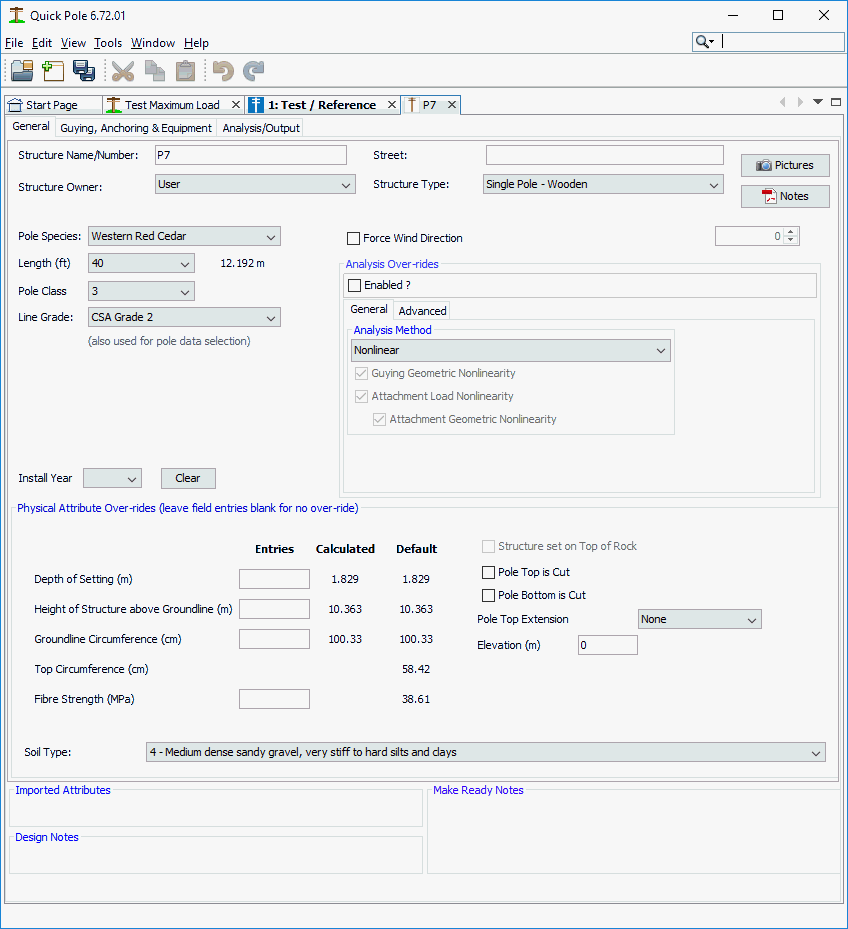Viewport: 848px width, 929px height.
Task: Increase the wind direction spinner value
Action: (x=791, y=232)
